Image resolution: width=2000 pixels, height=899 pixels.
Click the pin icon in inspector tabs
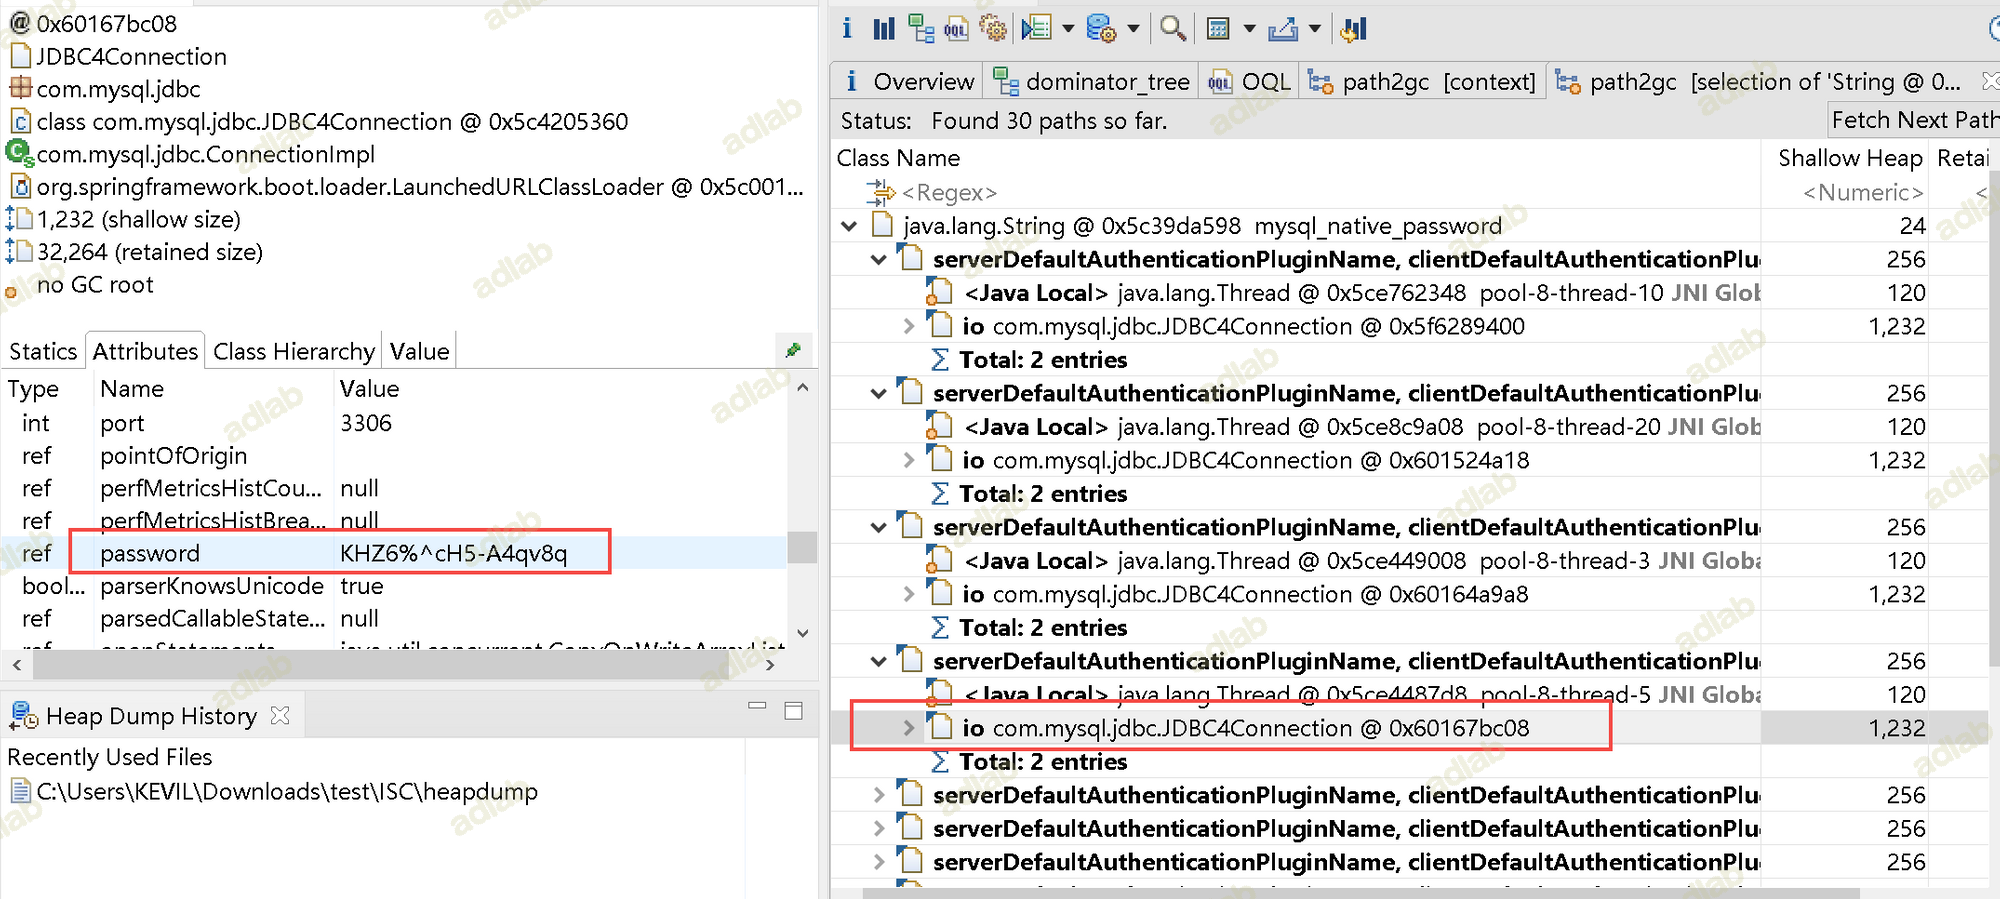[x=793, y=350]
